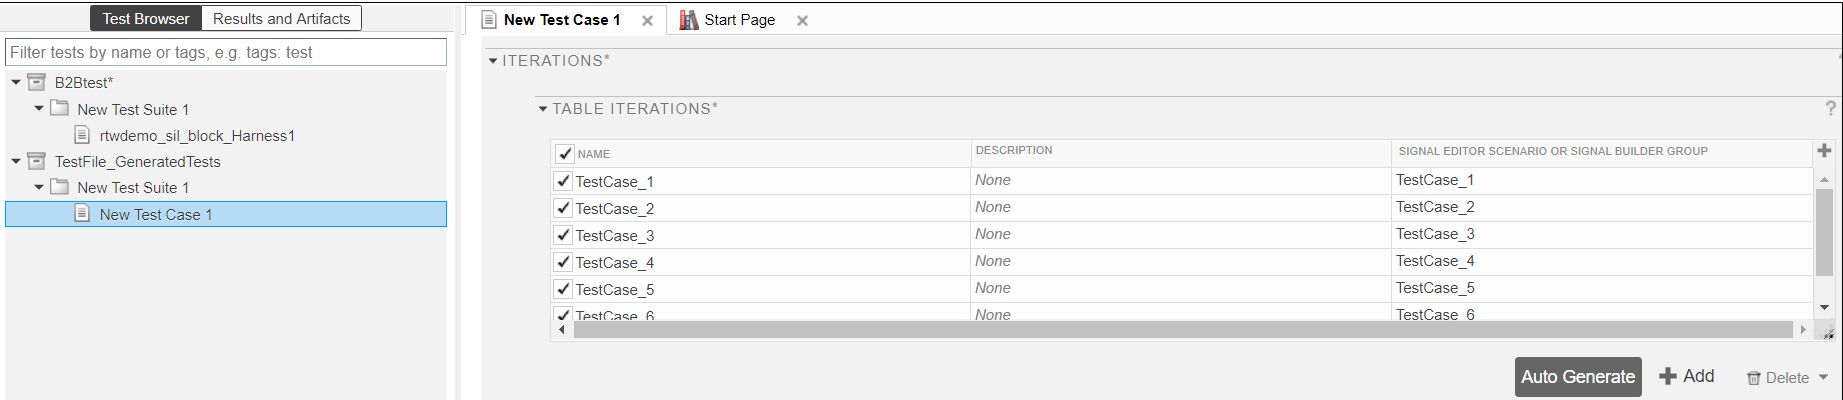Switch to Results and Artifacts tab
1843x400 pixels.
coord(281,19)
